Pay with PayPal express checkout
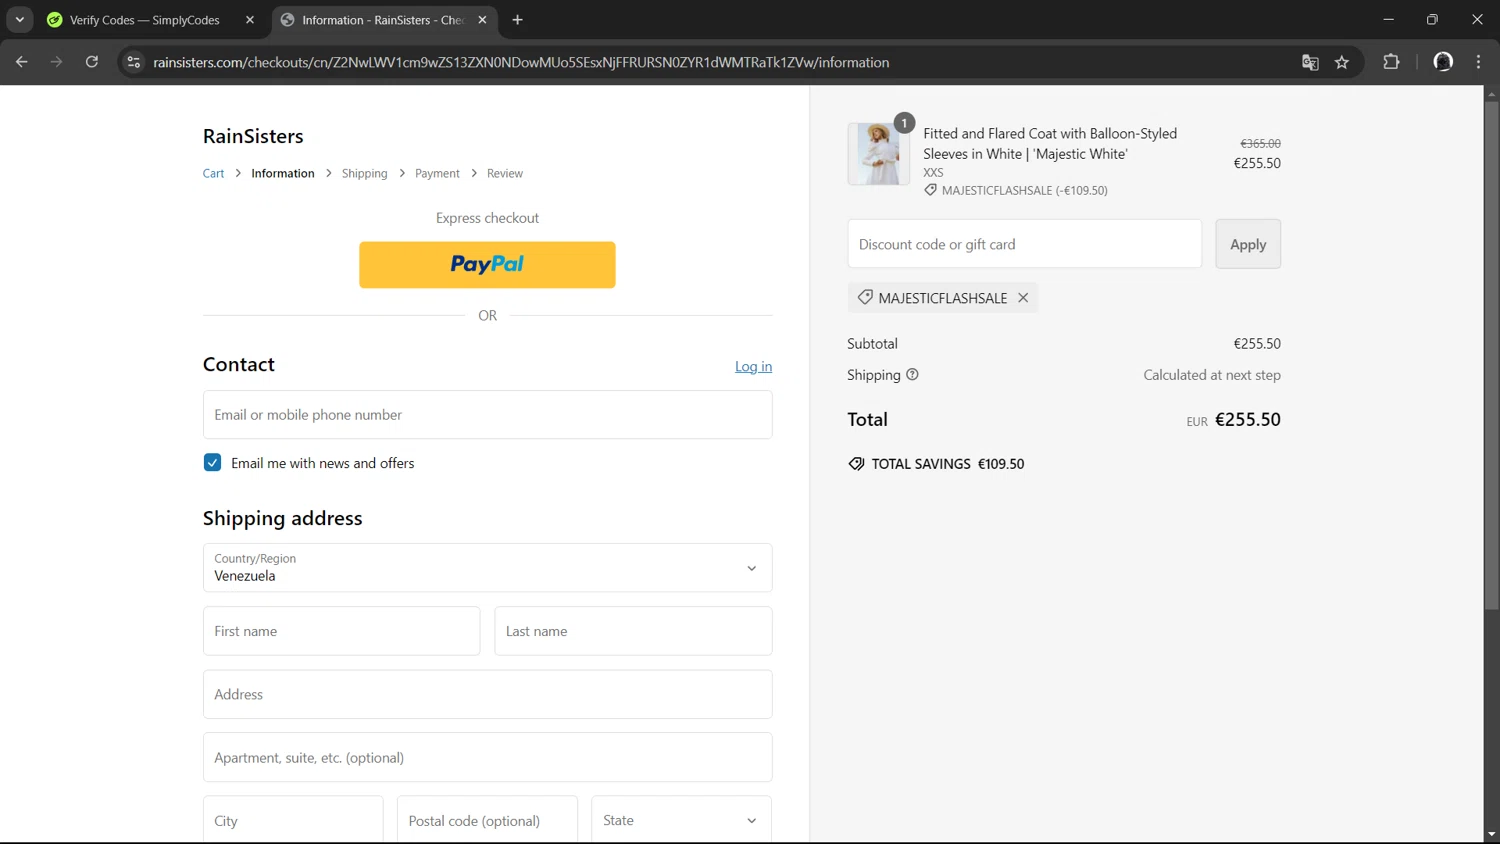 coord(487,265)
